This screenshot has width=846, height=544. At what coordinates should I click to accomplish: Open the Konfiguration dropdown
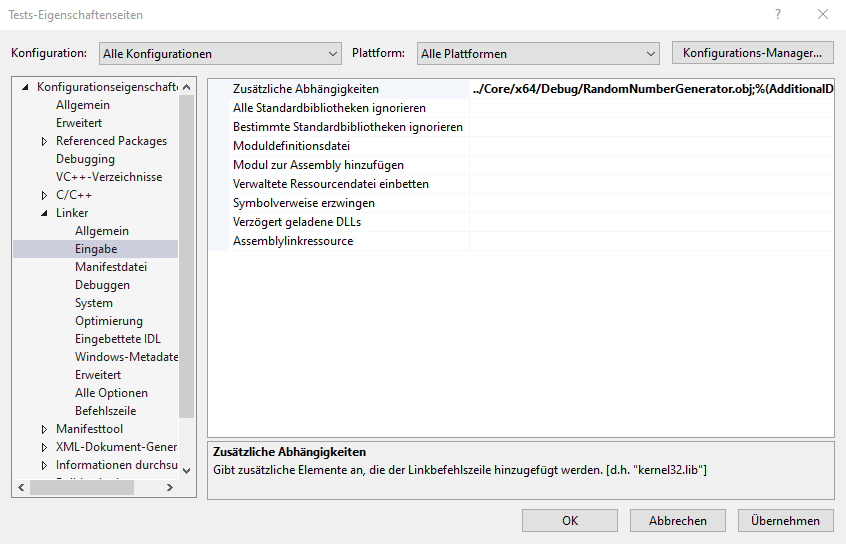click(220, 53)
